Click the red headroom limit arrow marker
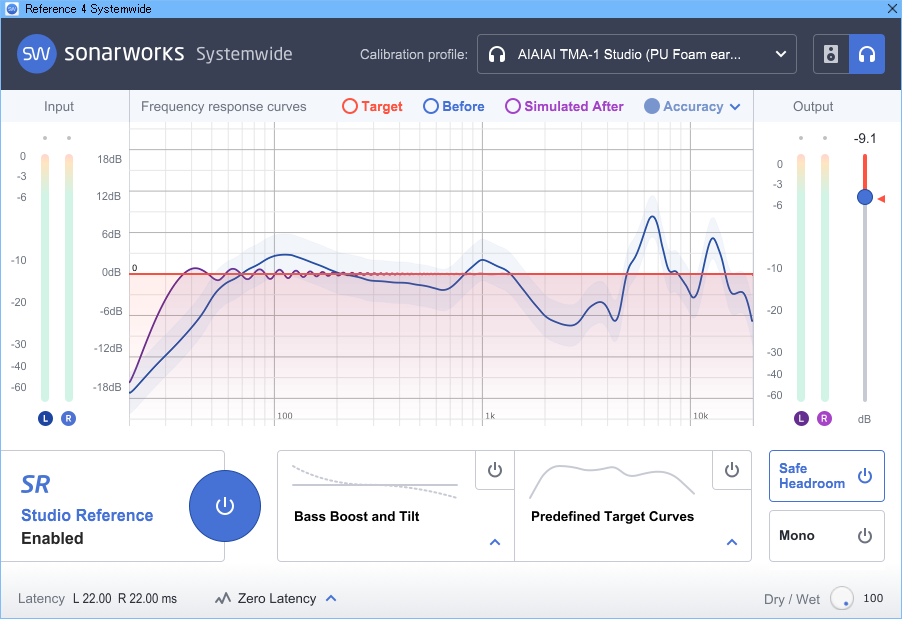Image resolution: width=902 pixels, height=619 pixels. pyautogui.click(x=881, y=198)
